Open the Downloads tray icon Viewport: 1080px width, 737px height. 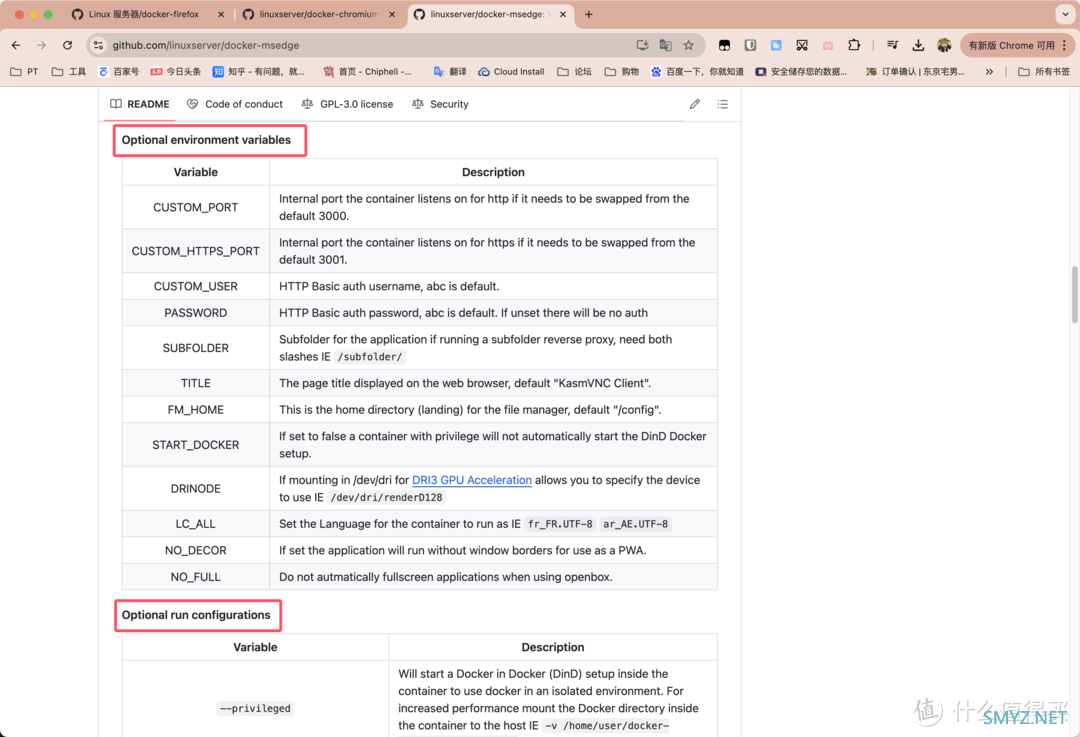click(918, 45)
